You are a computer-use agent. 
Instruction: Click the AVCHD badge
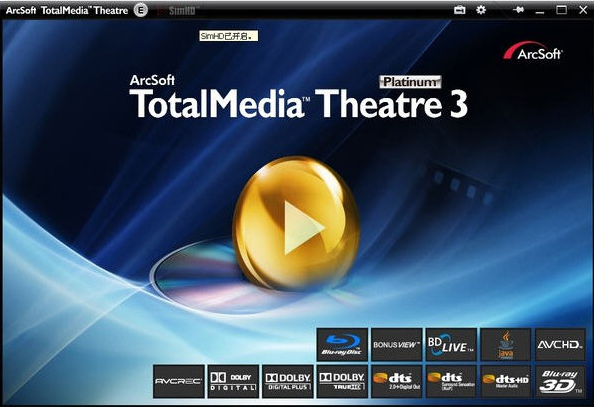click(x=560, y=344)
